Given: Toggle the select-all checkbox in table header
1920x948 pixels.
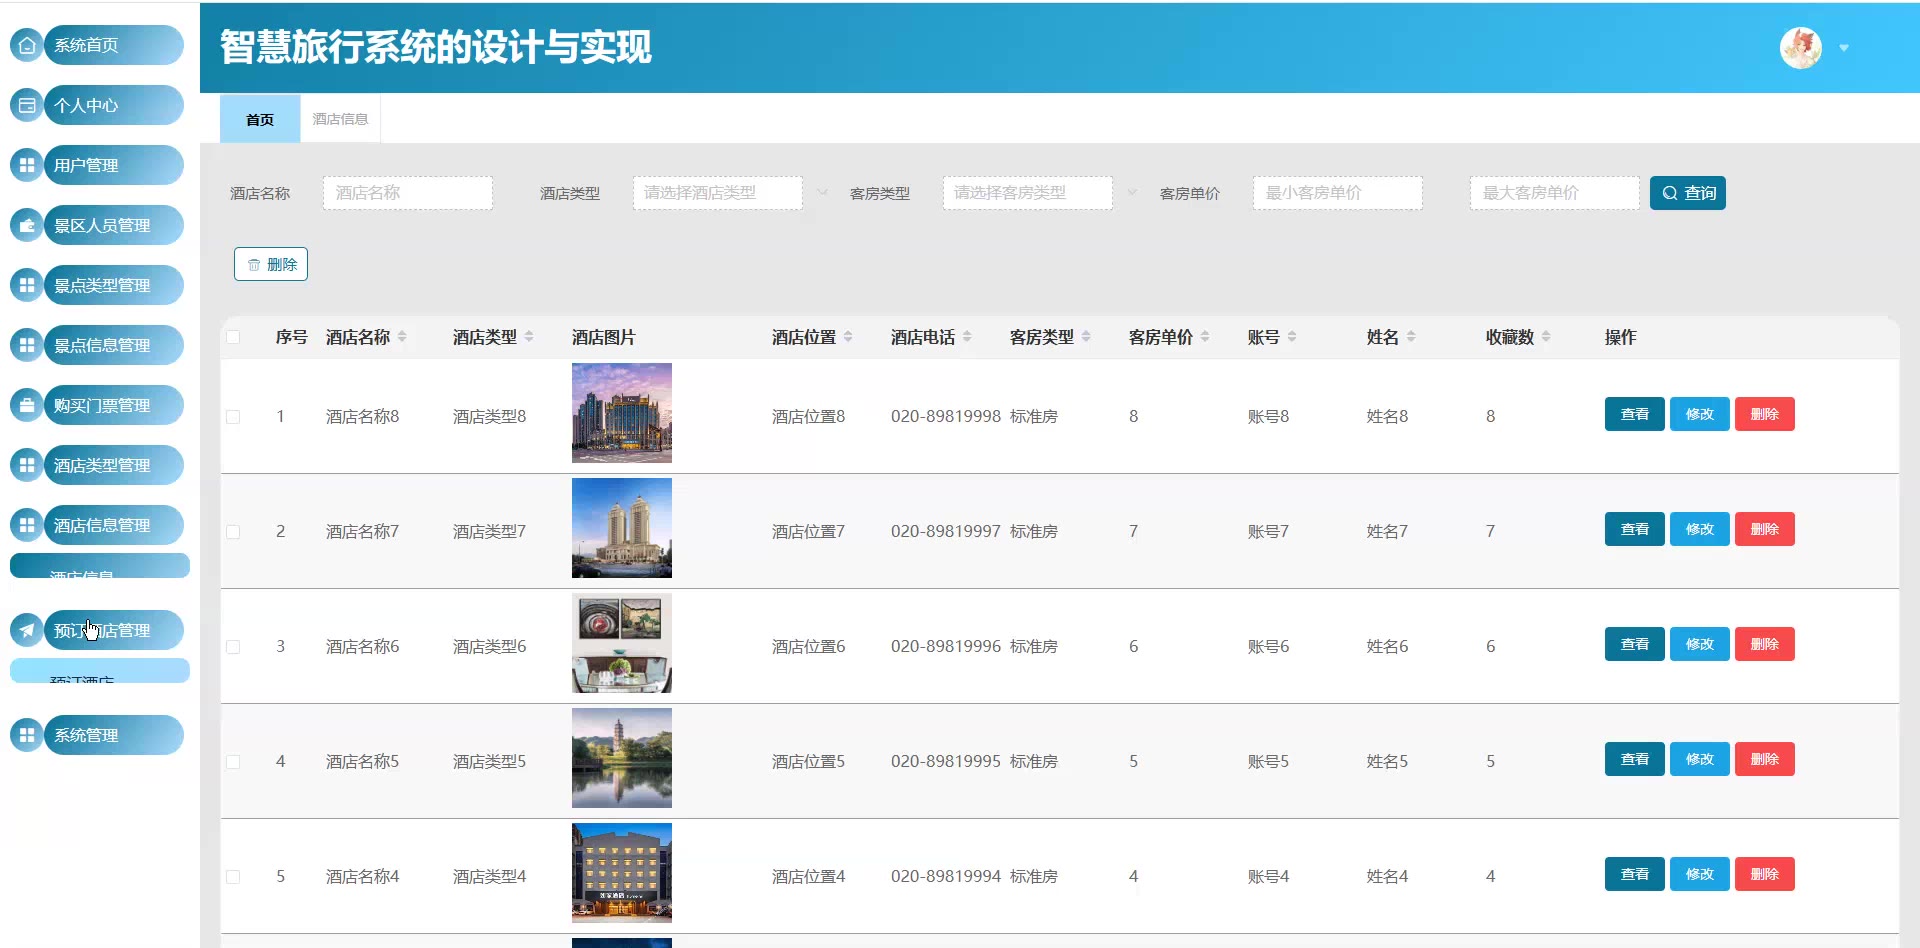Looking at the screenshot, I should click(x=233, y=337).
